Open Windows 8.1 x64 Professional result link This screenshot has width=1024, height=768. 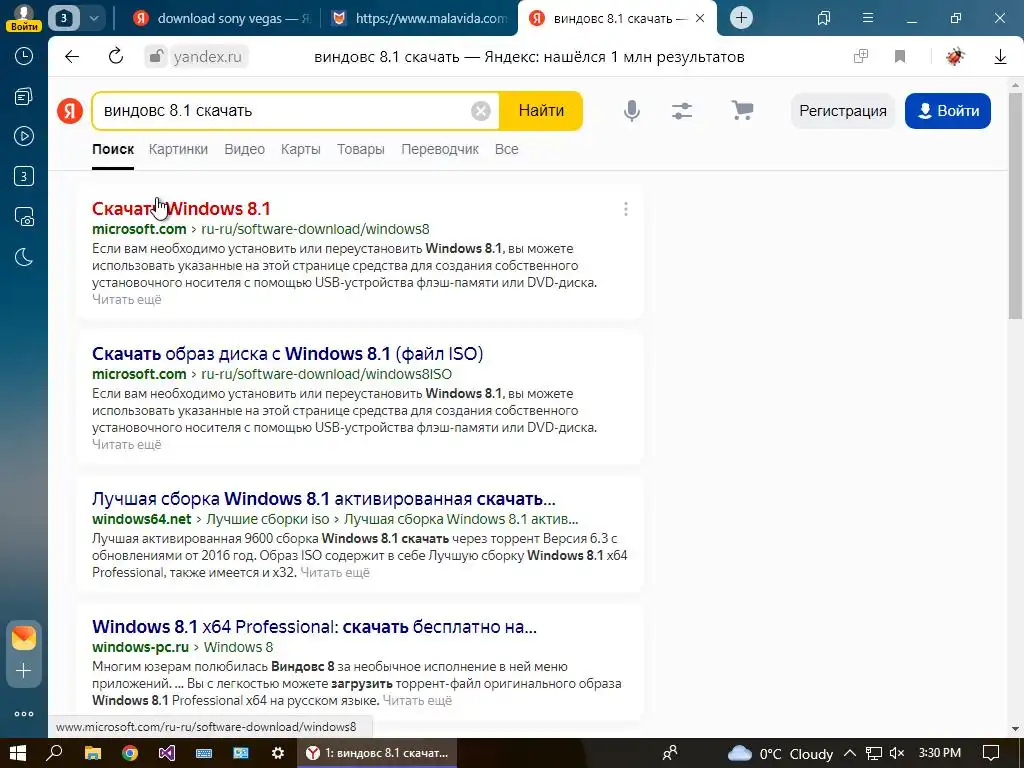[314, 627]
